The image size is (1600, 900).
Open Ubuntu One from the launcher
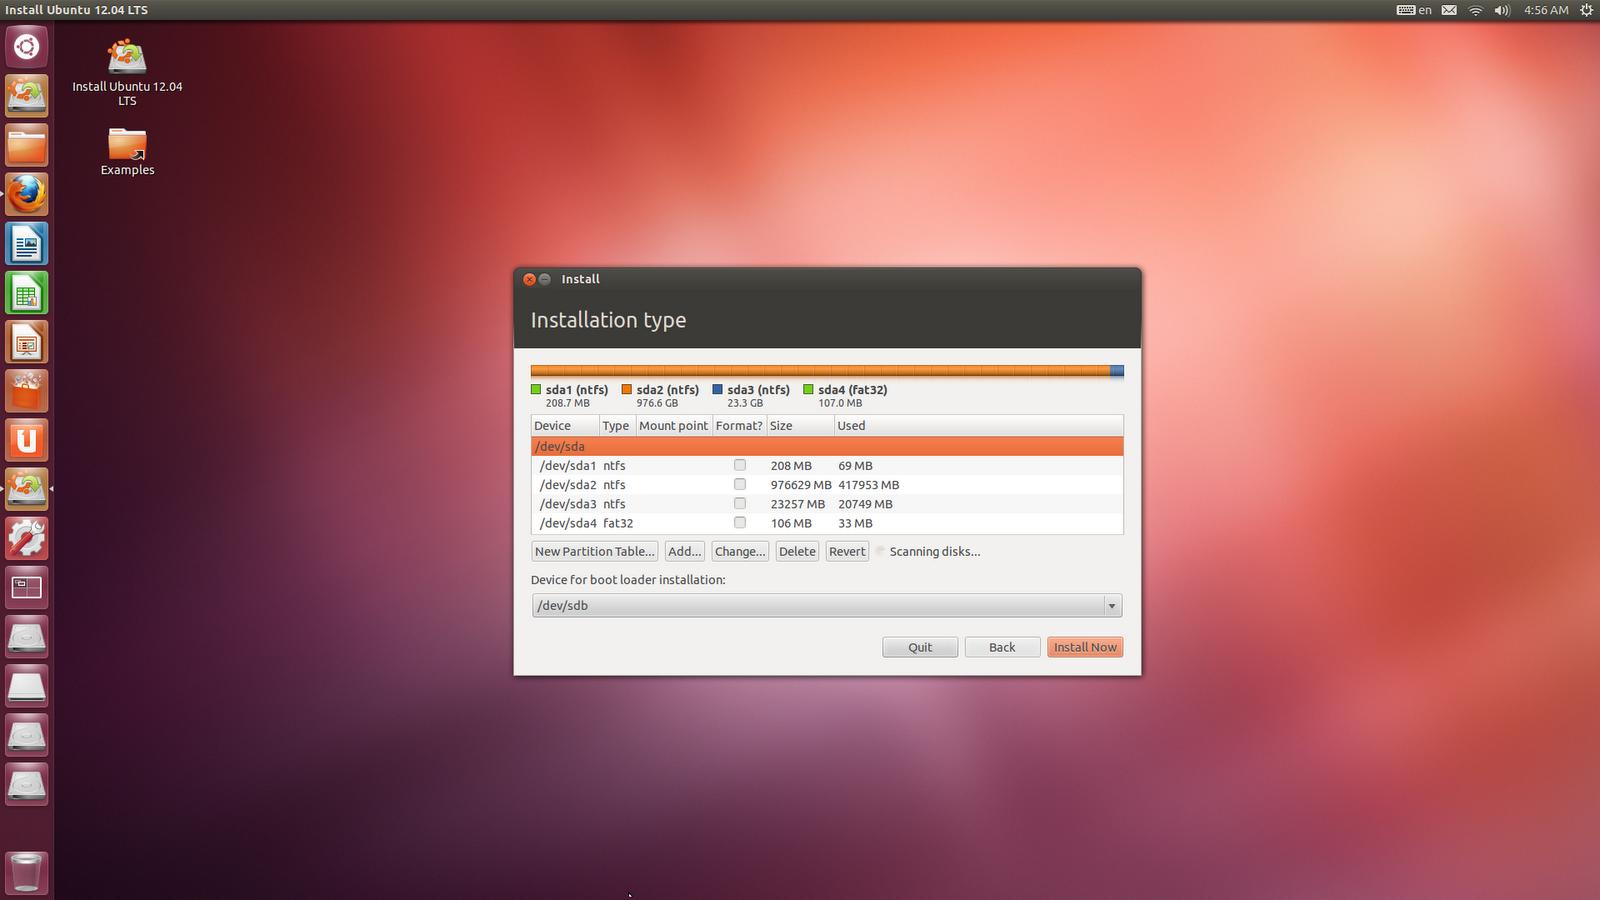[x=27, y=440]
